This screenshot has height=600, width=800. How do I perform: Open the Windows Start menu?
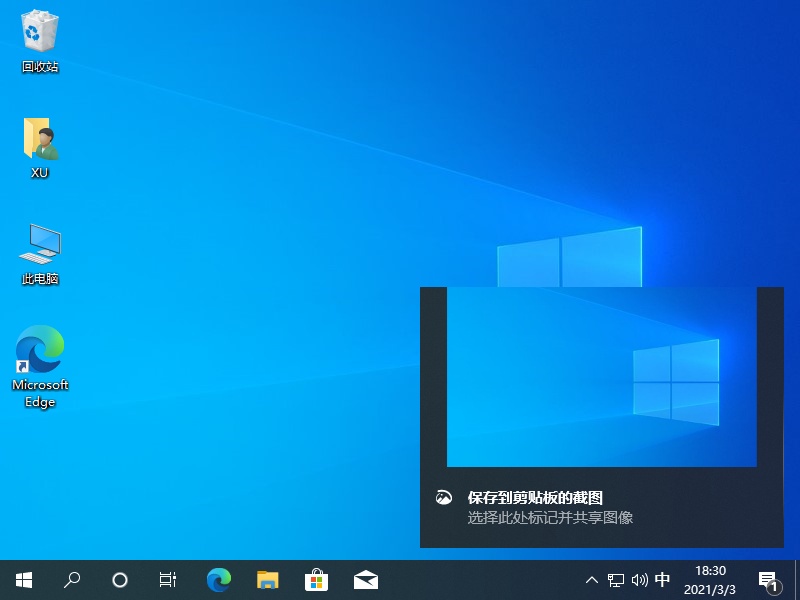[x=24, y=579]
